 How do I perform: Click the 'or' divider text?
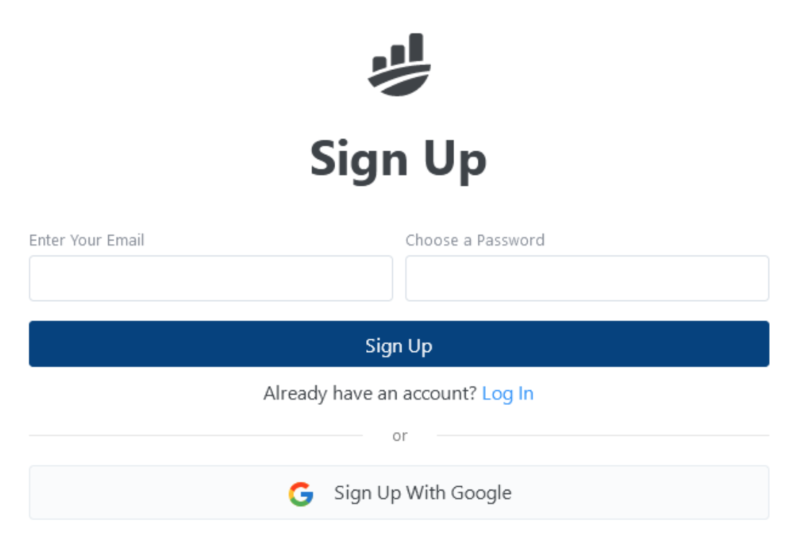point(400,436)
